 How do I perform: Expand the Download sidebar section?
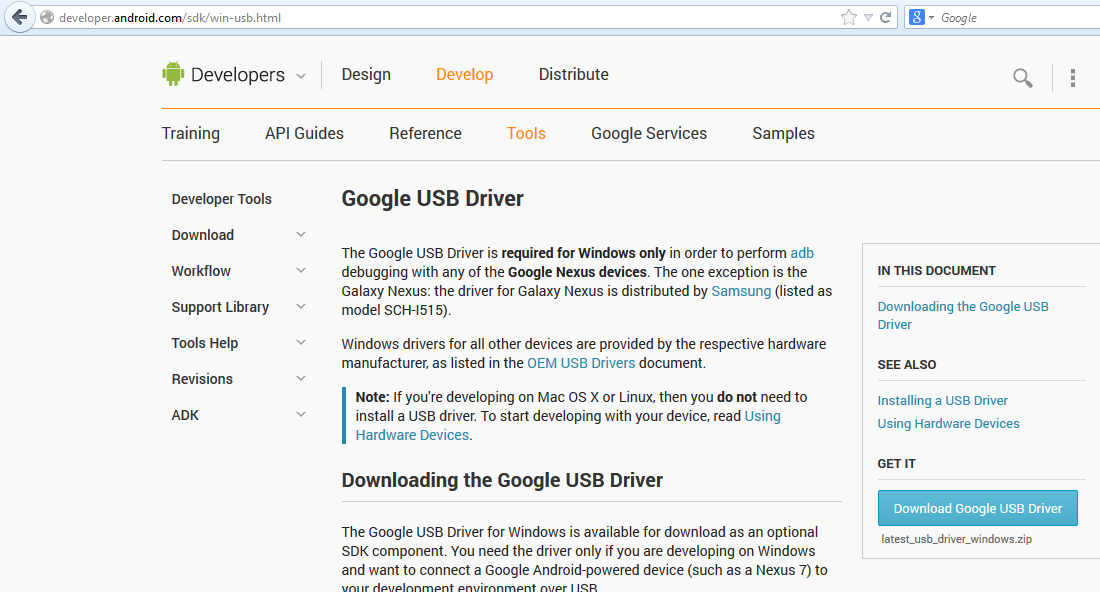tap(301, 235)
